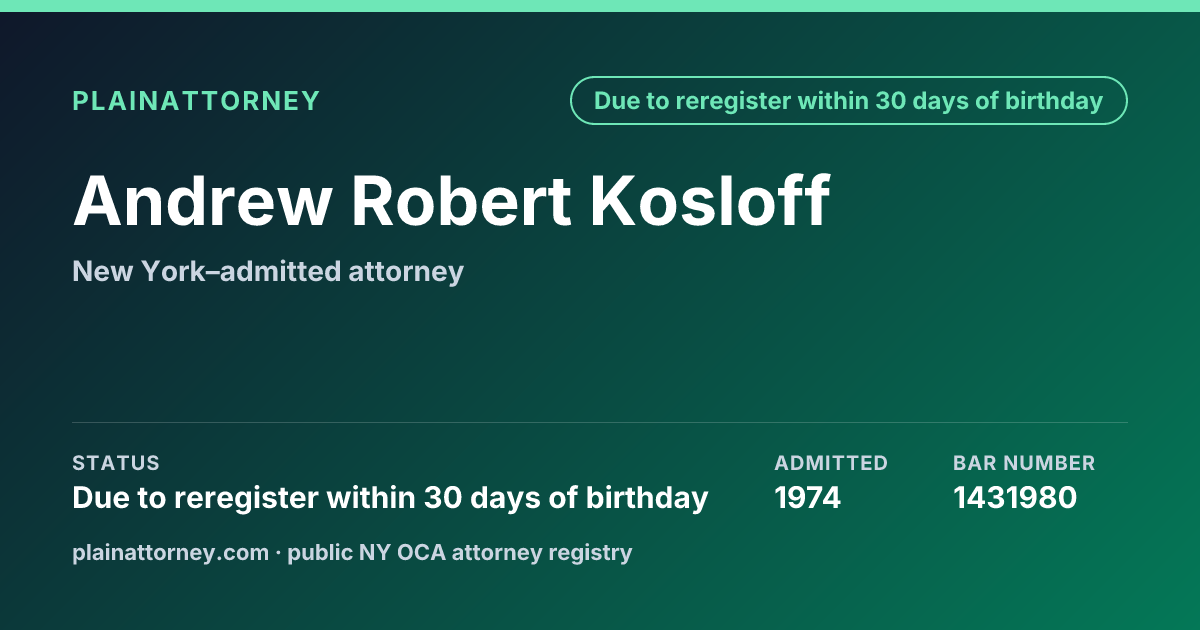
Task: Open the plainattorney.com footer link
Action: click(x=171, y=552)
